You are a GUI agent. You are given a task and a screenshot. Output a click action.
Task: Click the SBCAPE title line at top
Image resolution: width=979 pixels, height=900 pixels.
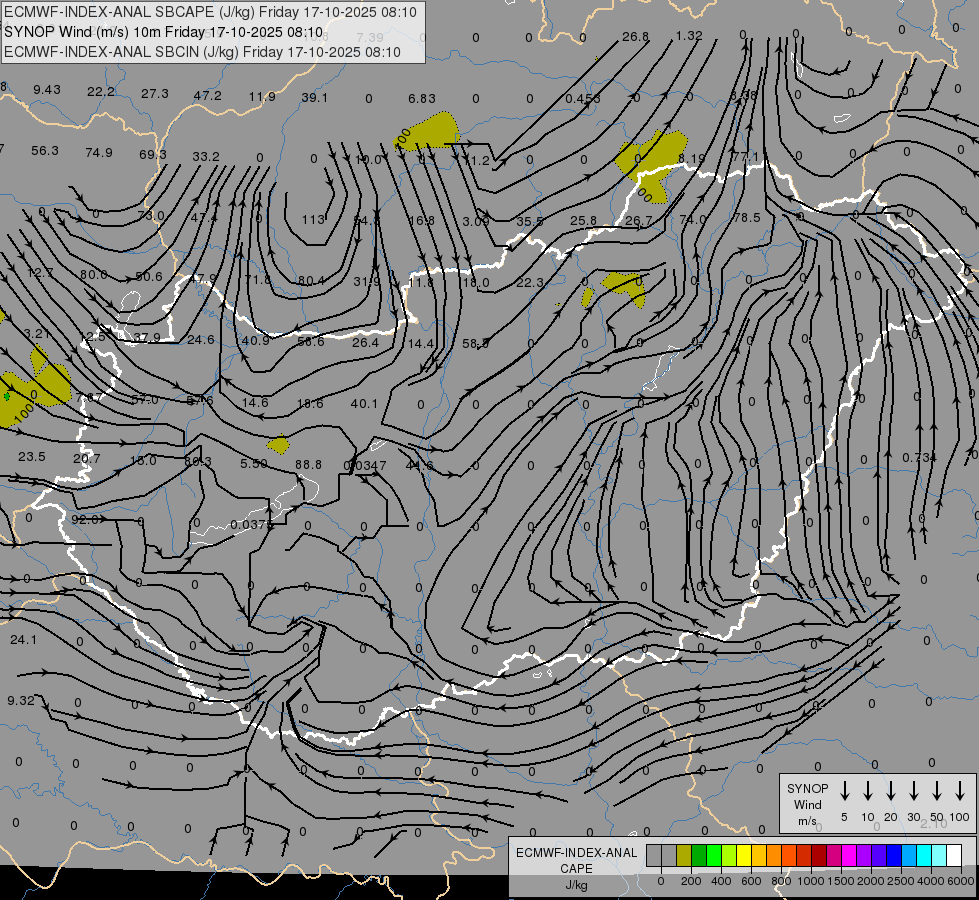[210, 12]
